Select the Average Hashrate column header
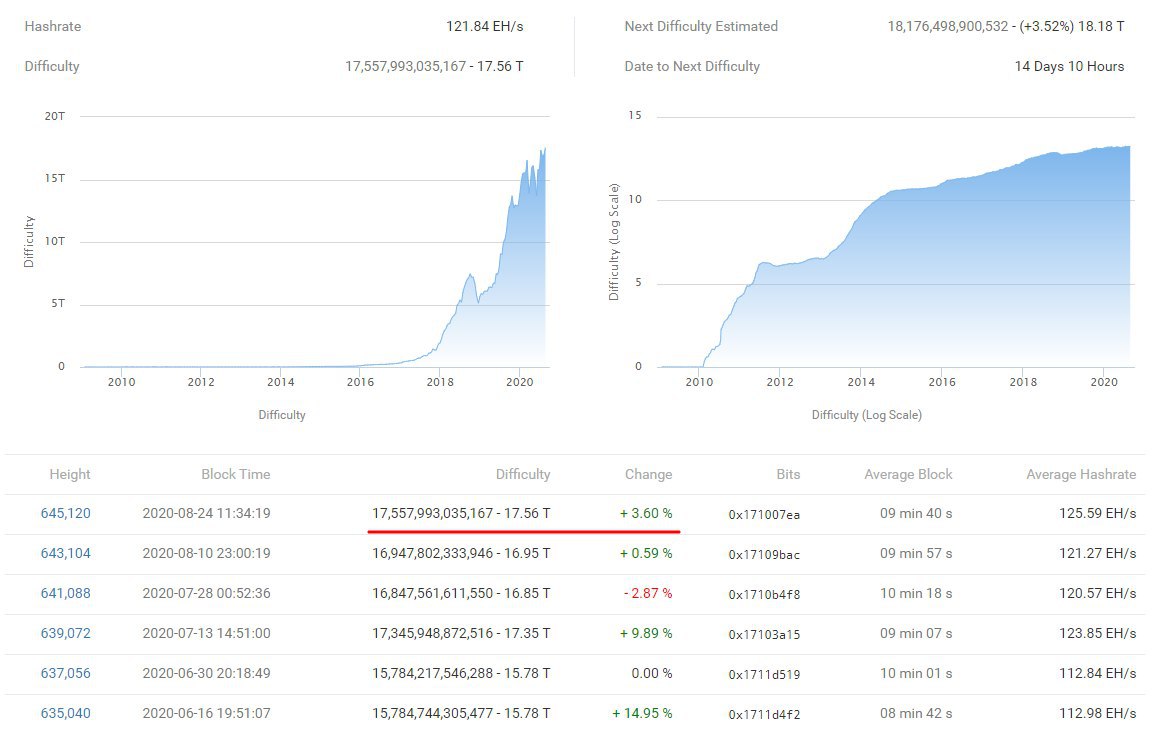This screenshot has width=1157, height=734. pyautogui.click(x=1081, y=474)
